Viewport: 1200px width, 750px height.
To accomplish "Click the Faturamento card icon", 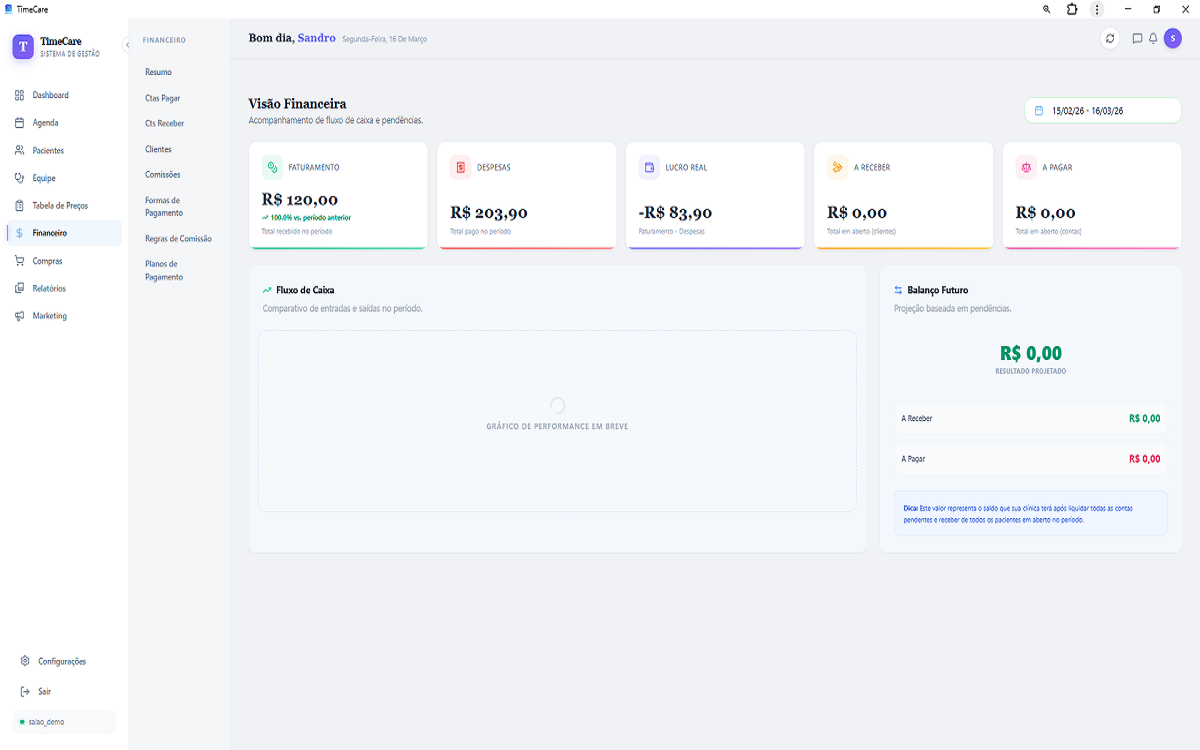I will [x=272, y=167].
